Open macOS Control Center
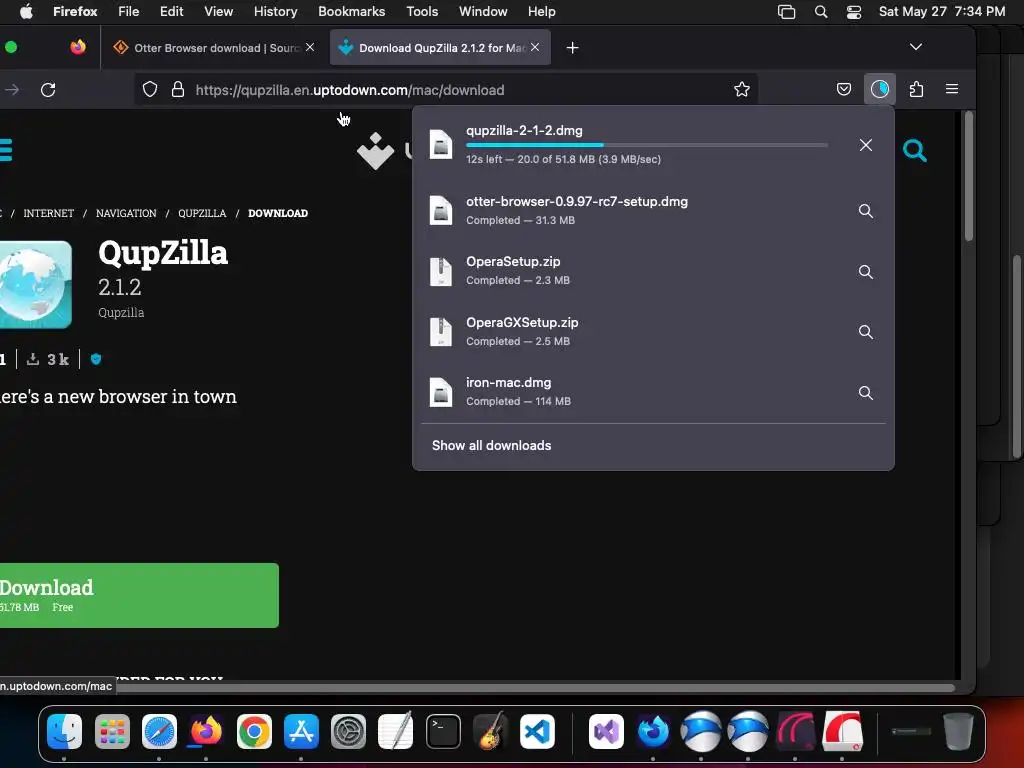This screenshot has height=768, width=1024. click(x=854, y=12)
